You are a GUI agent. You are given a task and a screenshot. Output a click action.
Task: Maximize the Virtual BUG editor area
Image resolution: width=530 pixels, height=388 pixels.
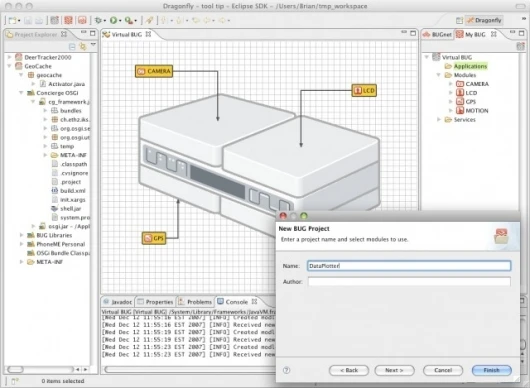click(413, 33)
